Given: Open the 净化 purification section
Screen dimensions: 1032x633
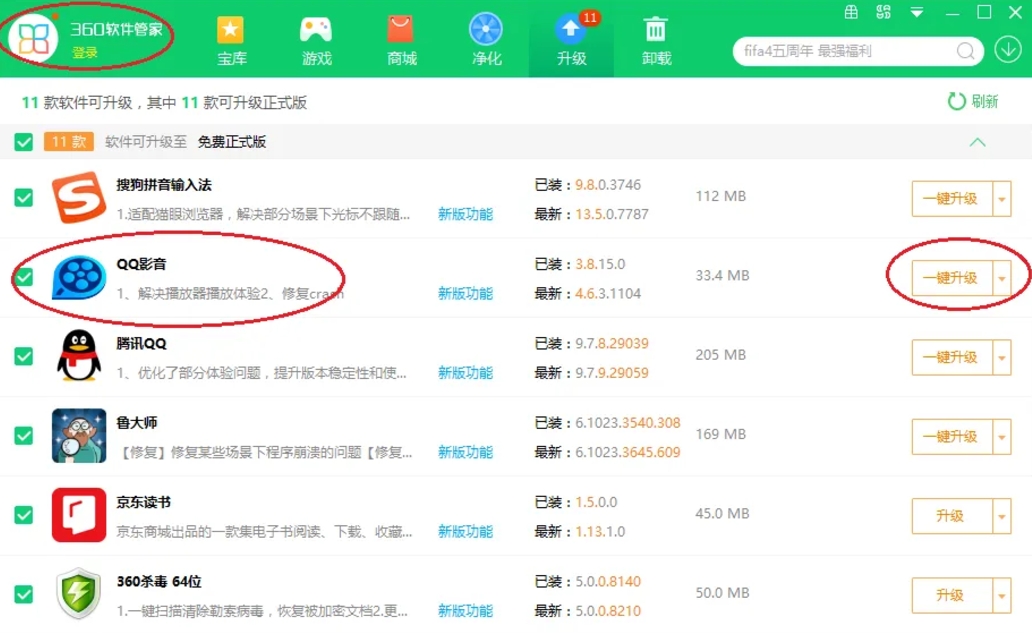Looking at the screenshot, I should click(486, 40).
